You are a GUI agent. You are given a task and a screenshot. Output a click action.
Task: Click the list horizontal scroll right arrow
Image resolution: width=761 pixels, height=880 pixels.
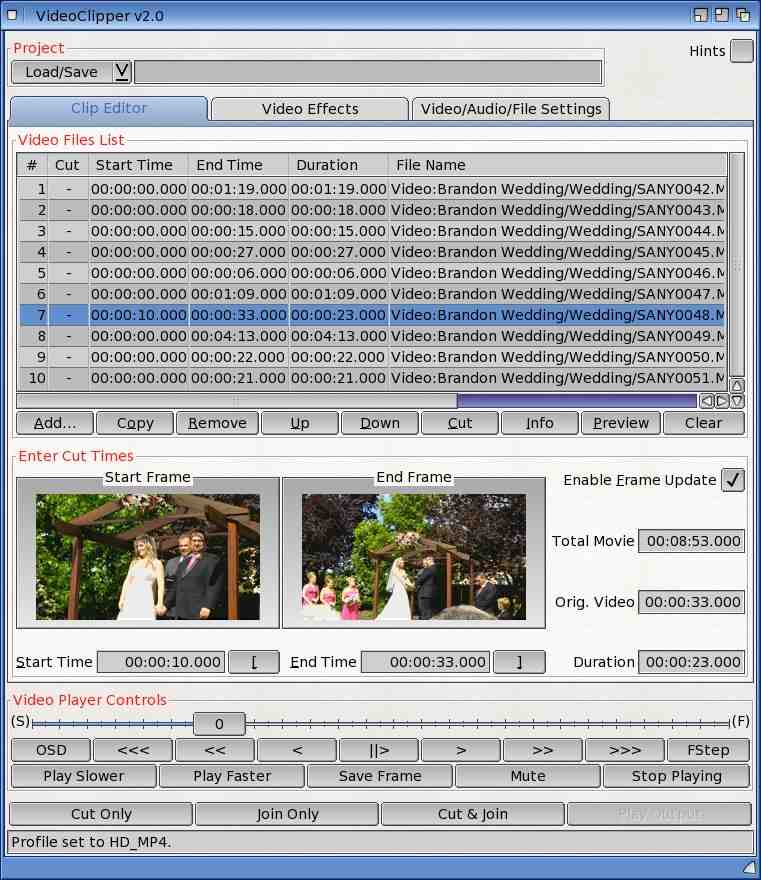721,401
